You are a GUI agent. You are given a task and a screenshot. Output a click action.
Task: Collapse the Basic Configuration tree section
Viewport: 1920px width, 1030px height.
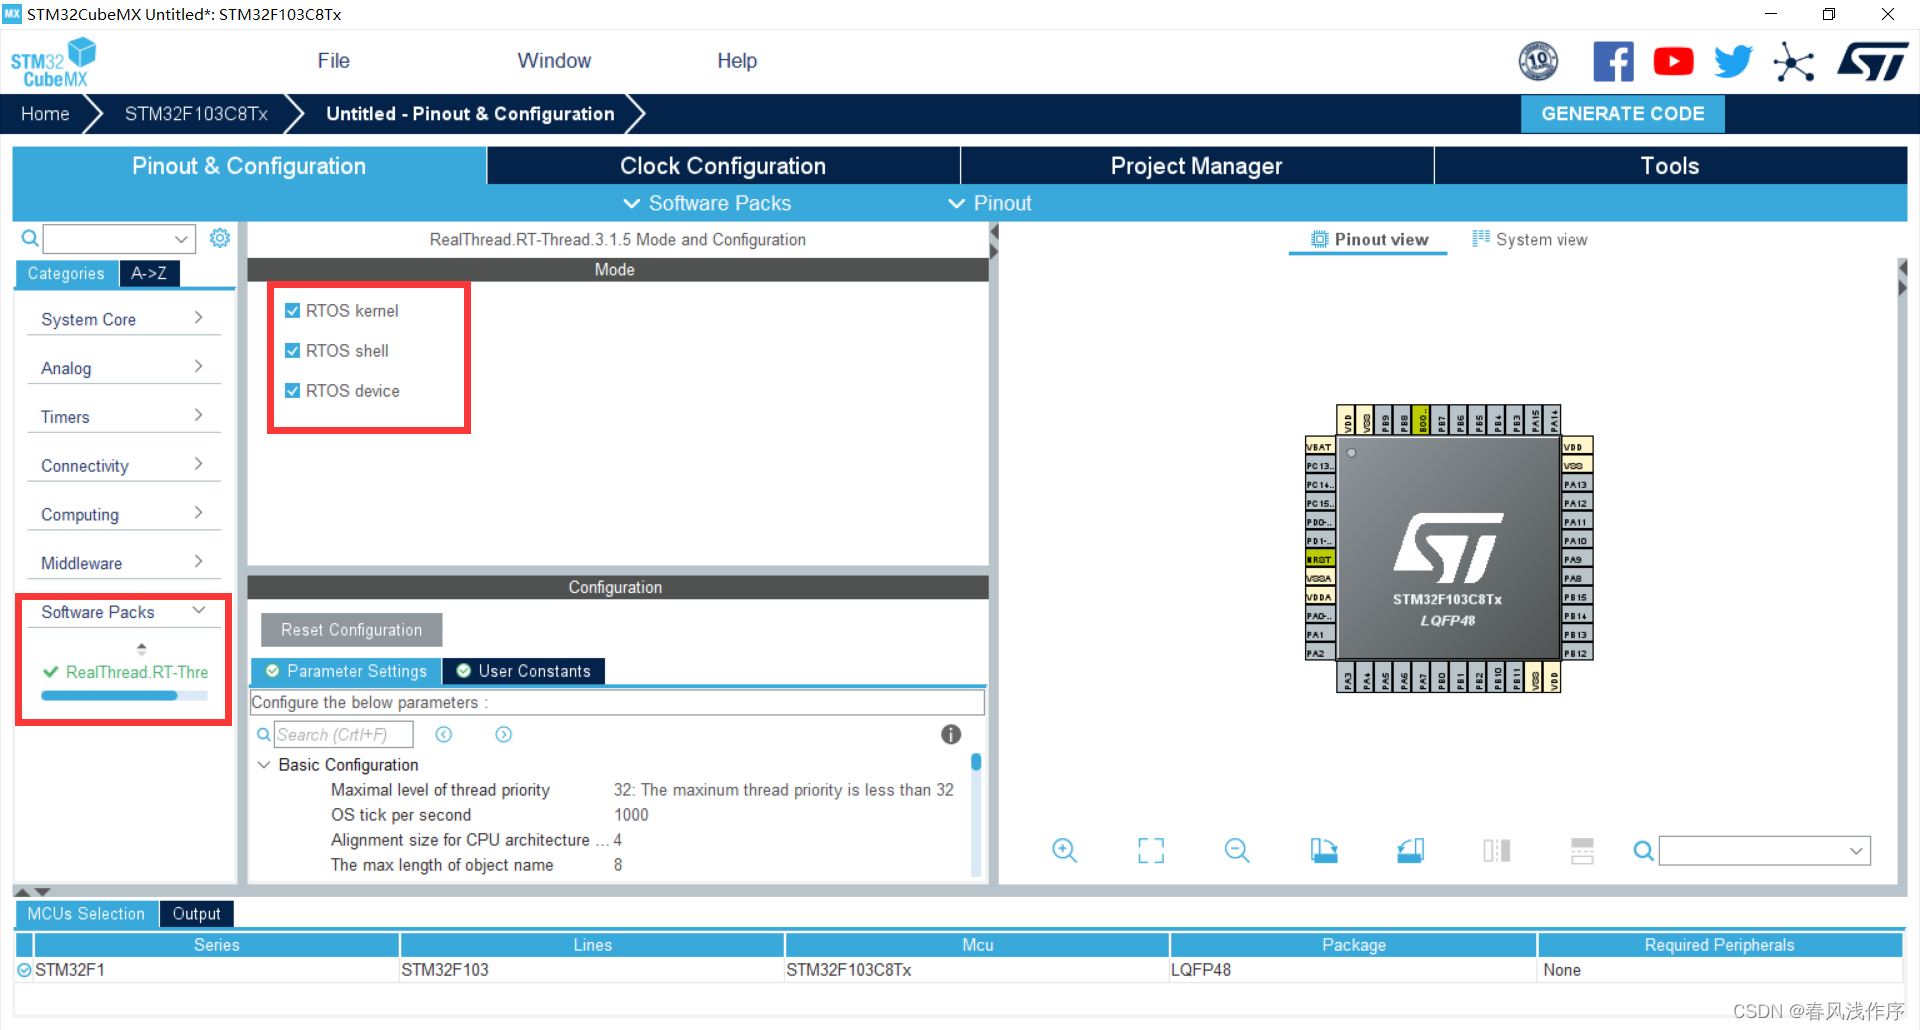pos(264,765)
